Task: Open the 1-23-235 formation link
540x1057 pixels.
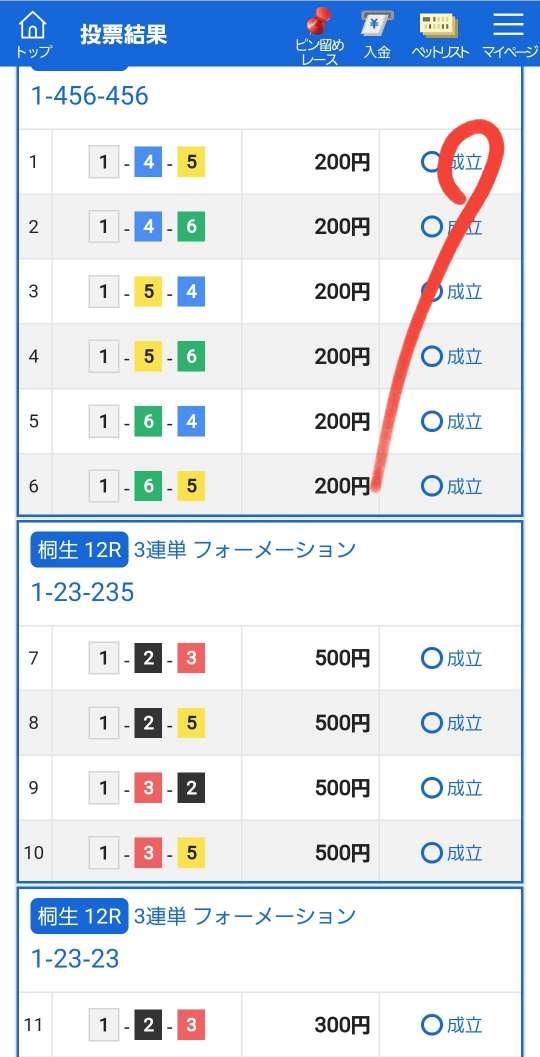Action: click(83, 593)
